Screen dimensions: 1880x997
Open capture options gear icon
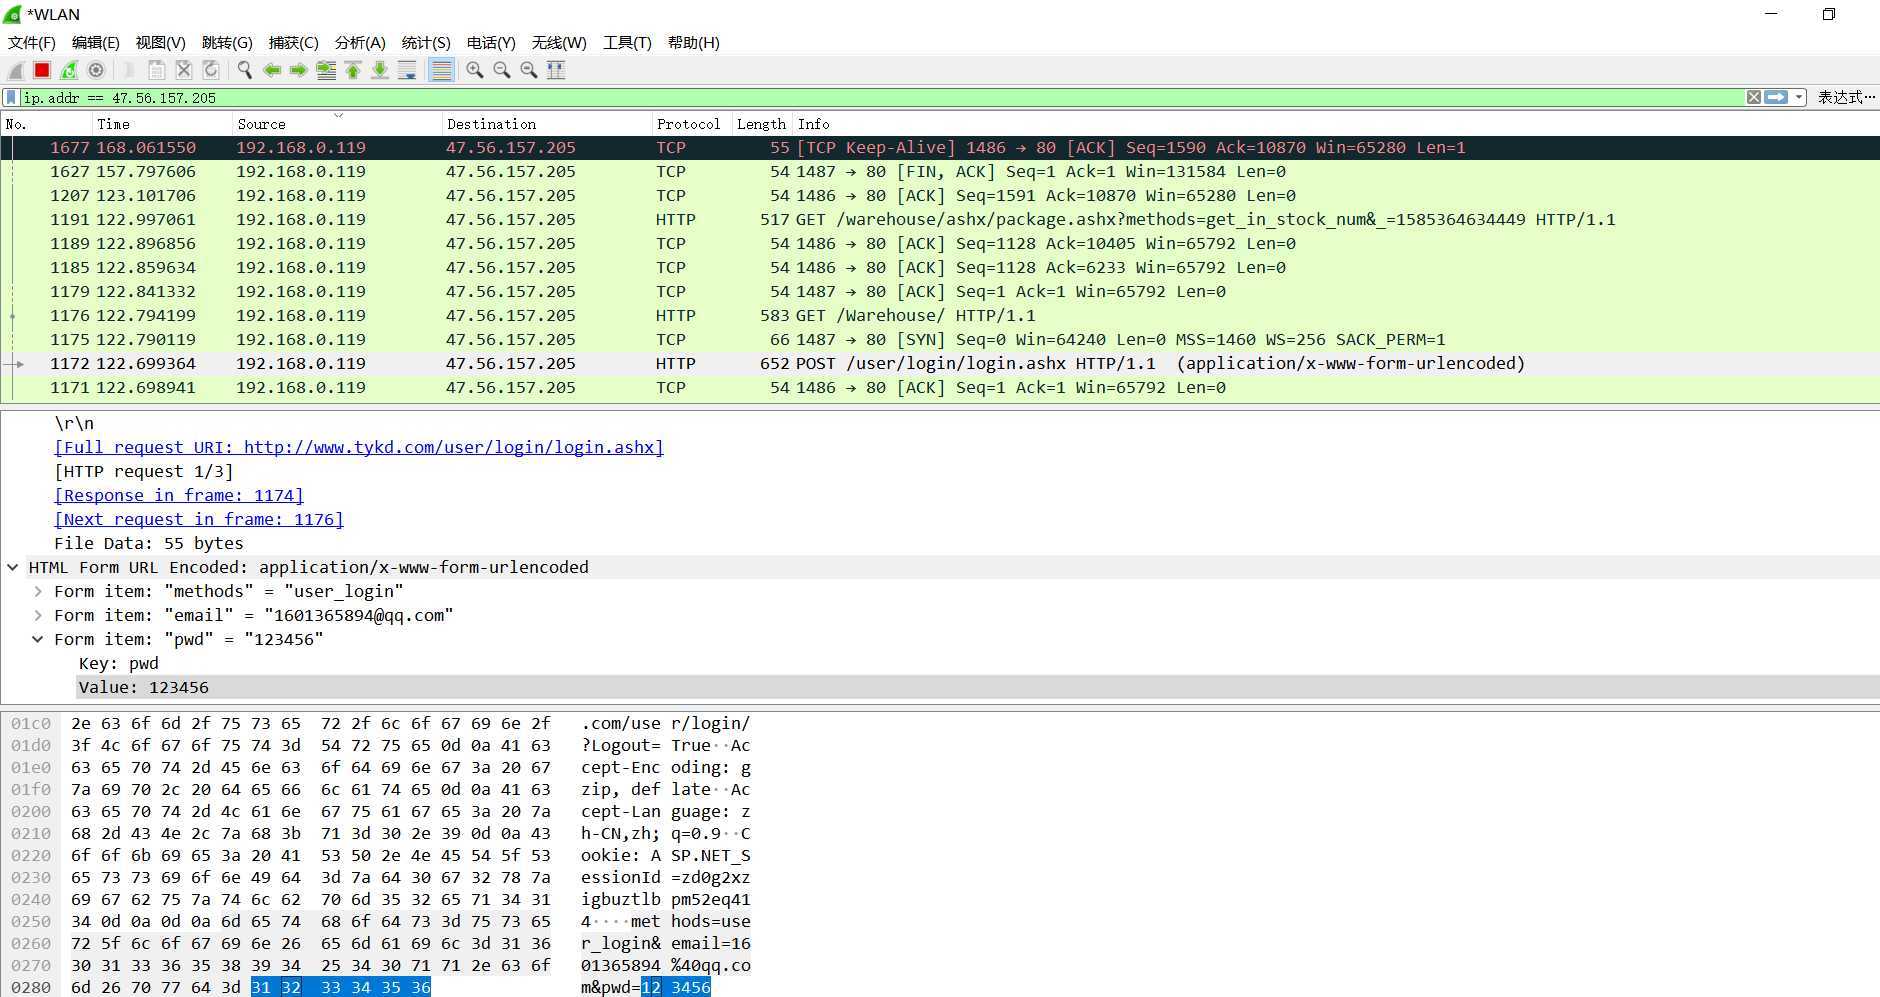pos(96,70)
